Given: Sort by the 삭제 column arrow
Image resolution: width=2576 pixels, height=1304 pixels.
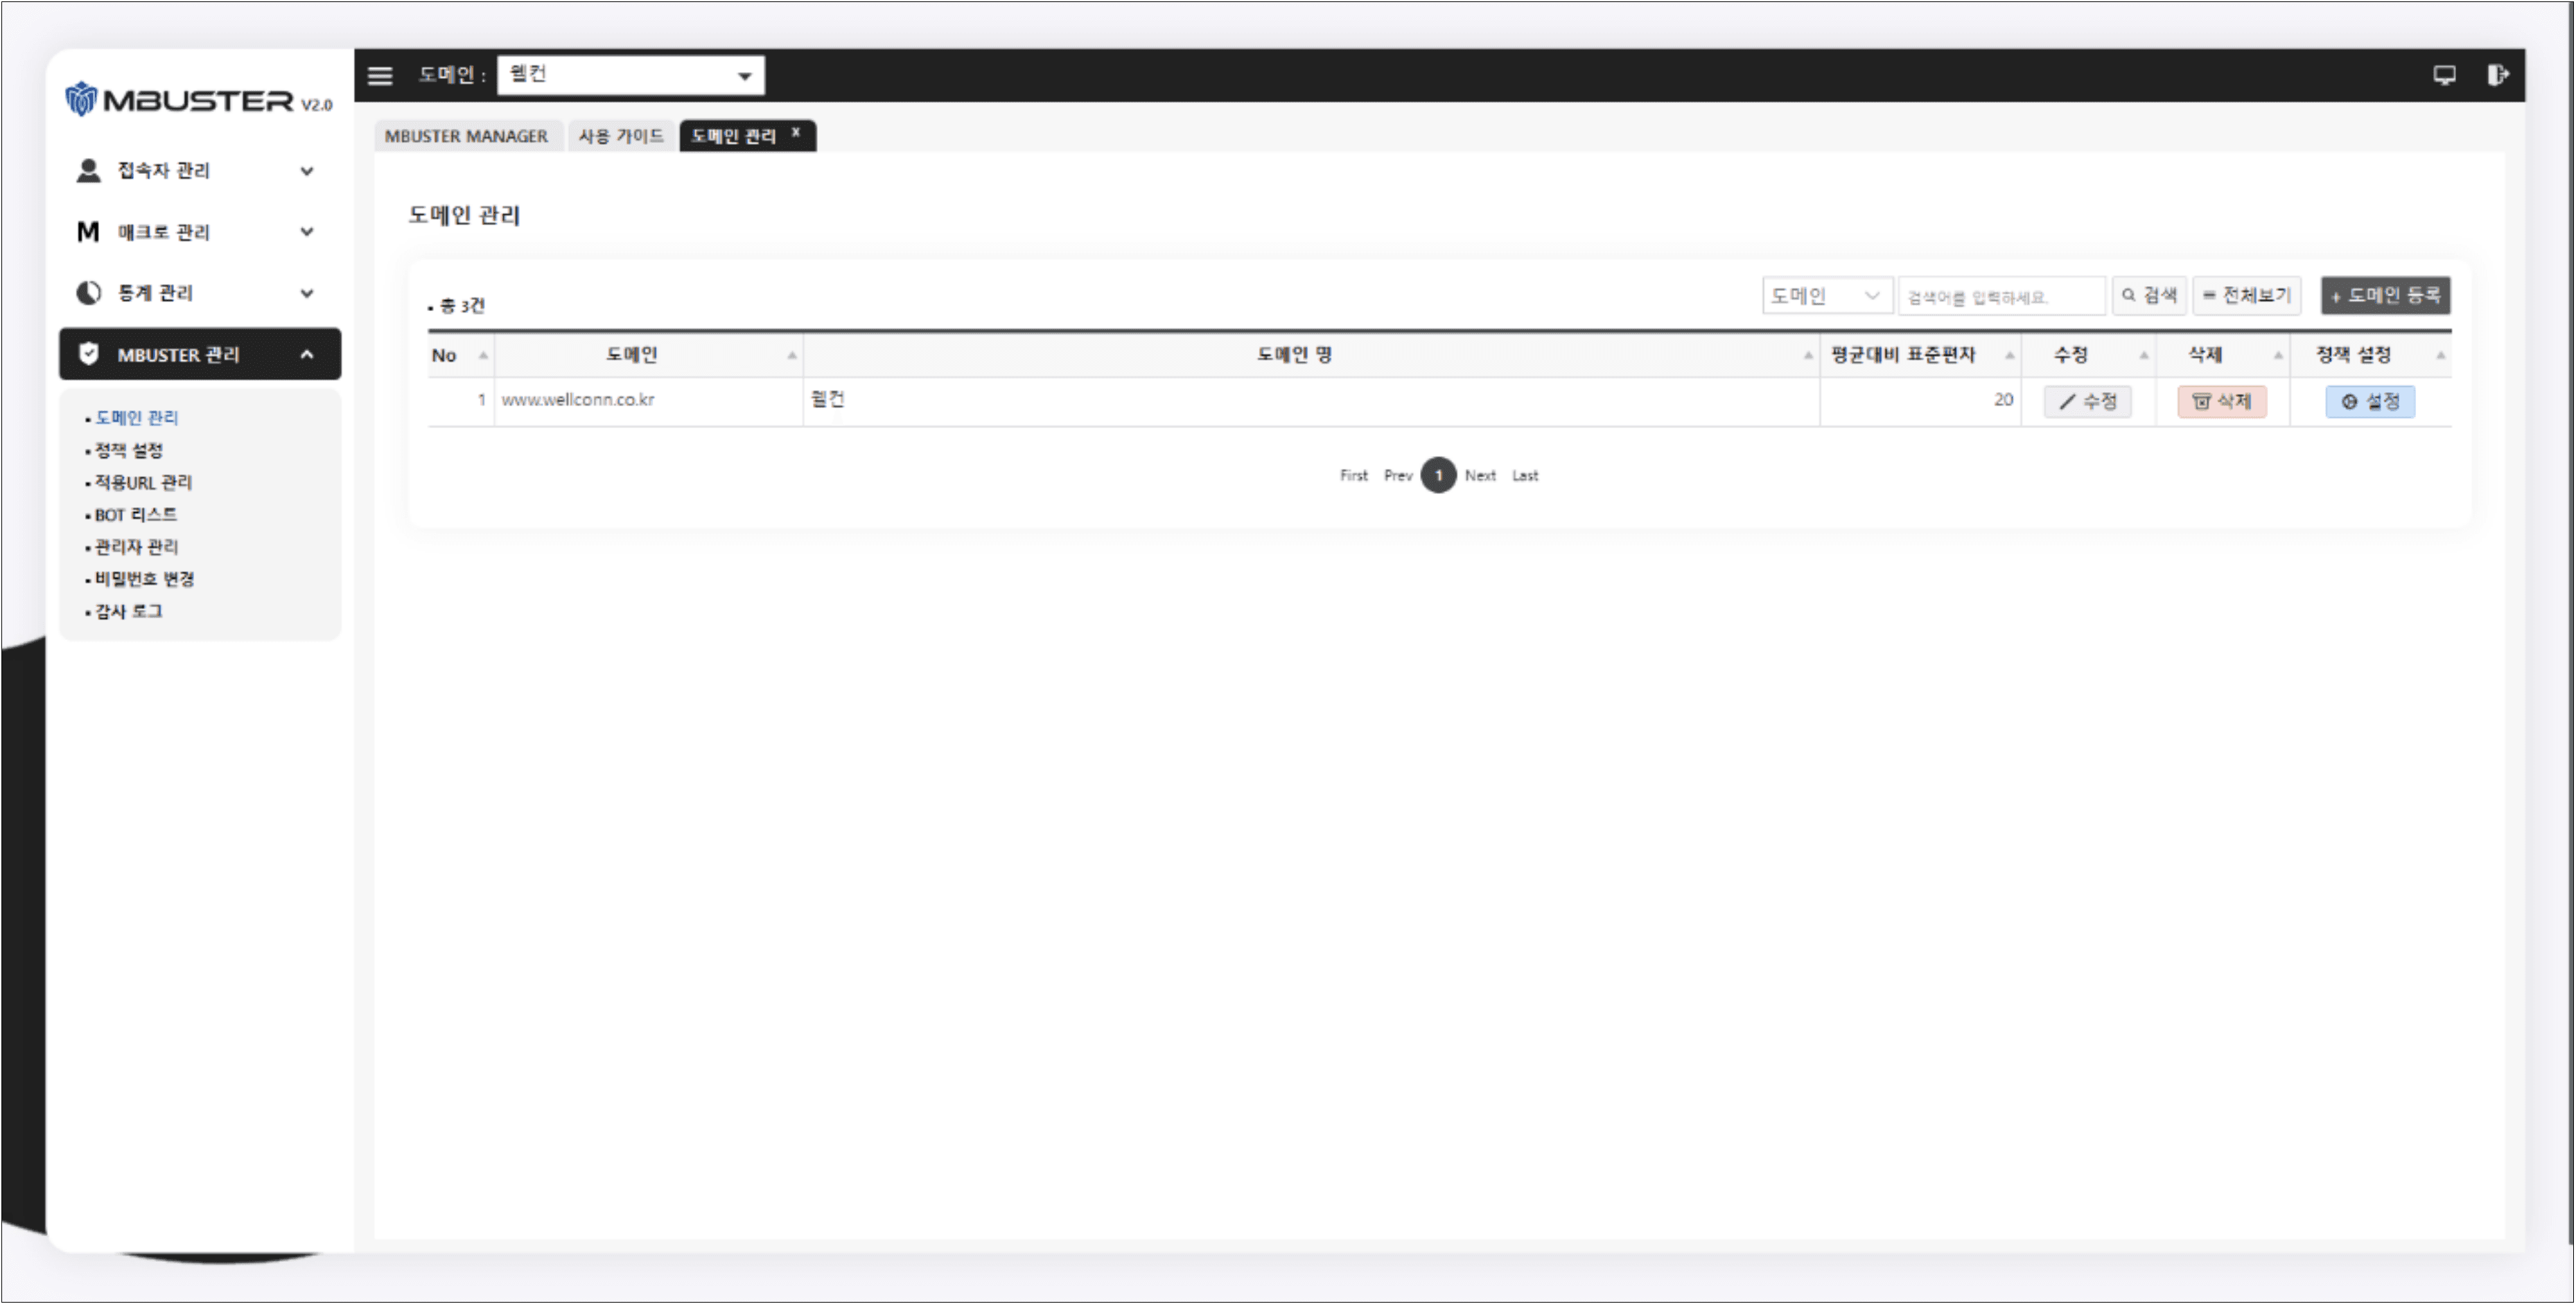Looking at the screenshot, I should tap(2277, 356).
